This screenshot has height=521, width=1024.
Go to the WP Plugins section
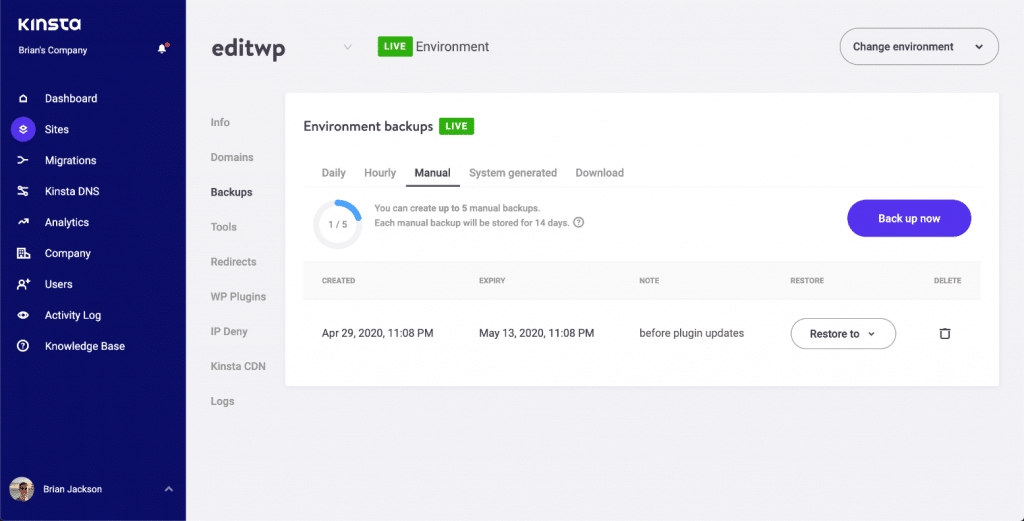(238, 297)
